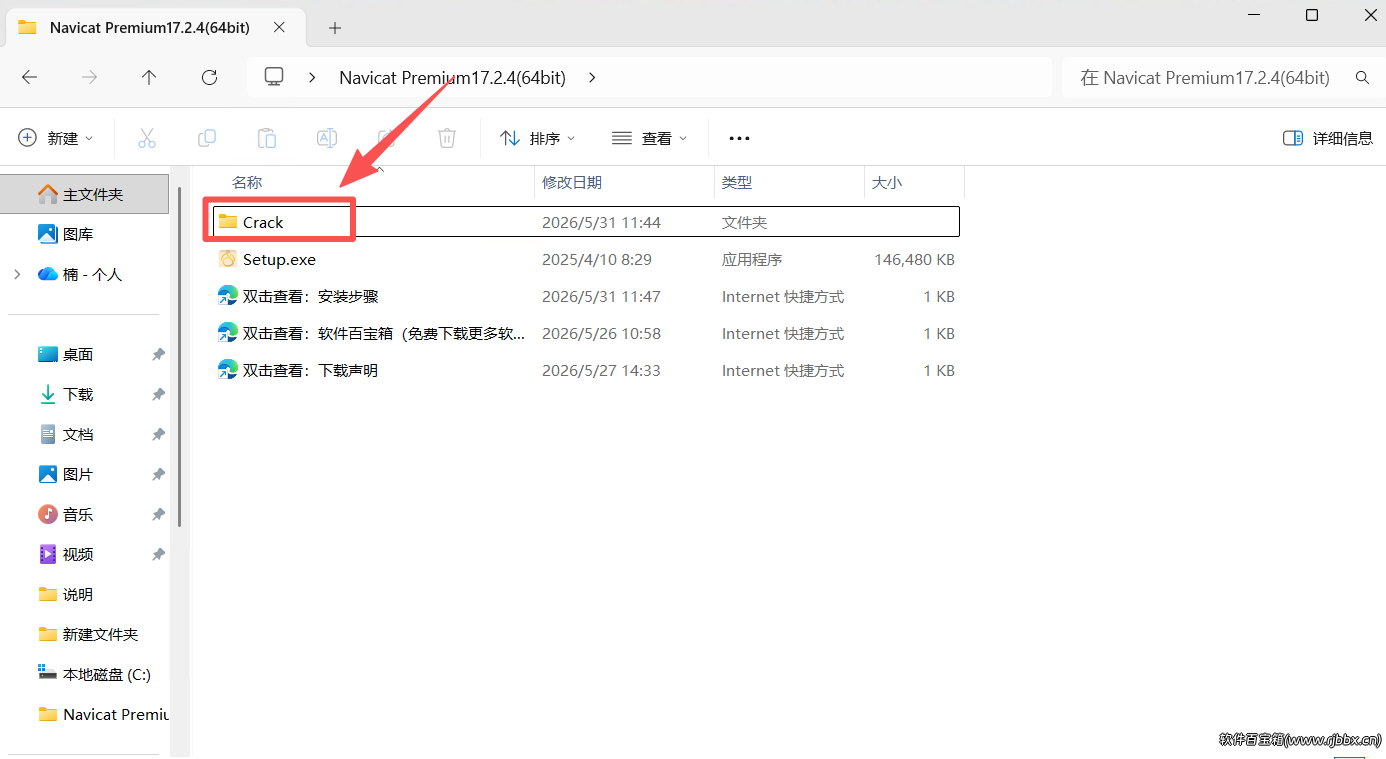Open 图片 in the sidebar
Viewport: 1386px width, 759px height.
[x=84, y=474]
